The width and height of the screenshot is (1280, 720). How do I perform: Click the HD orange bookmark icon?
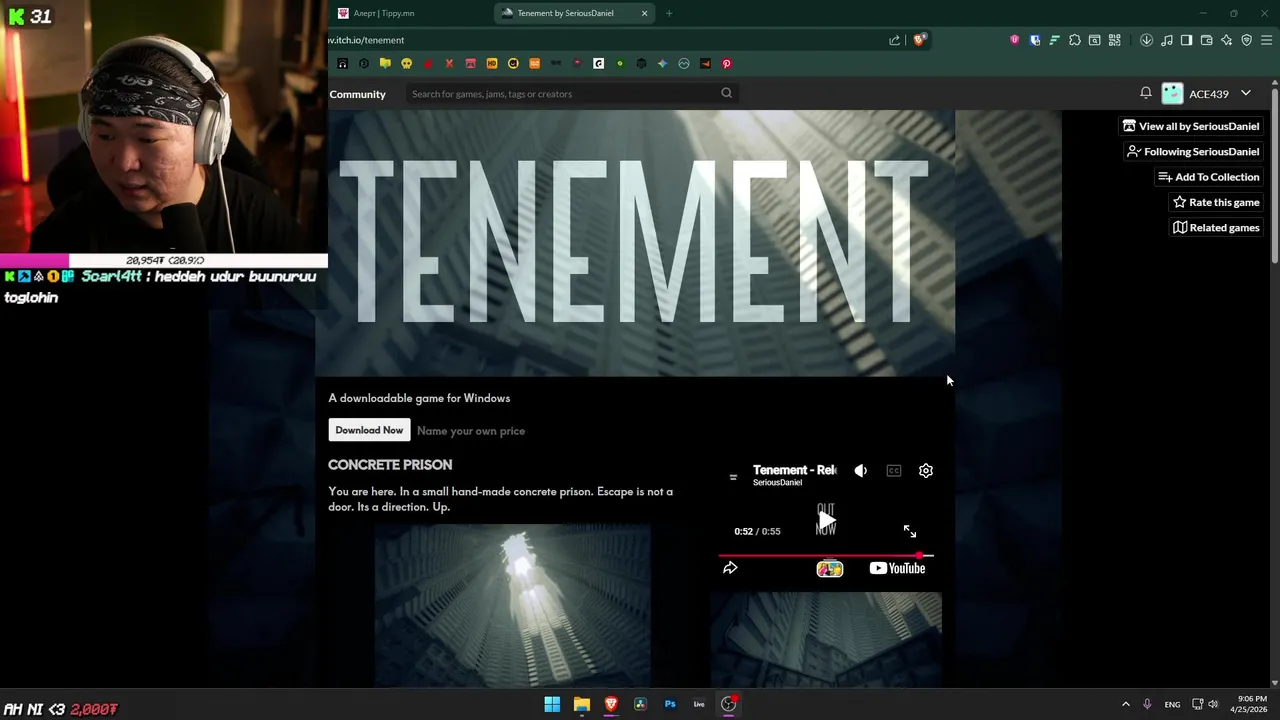pyautogui.click(x=492, y=63)
